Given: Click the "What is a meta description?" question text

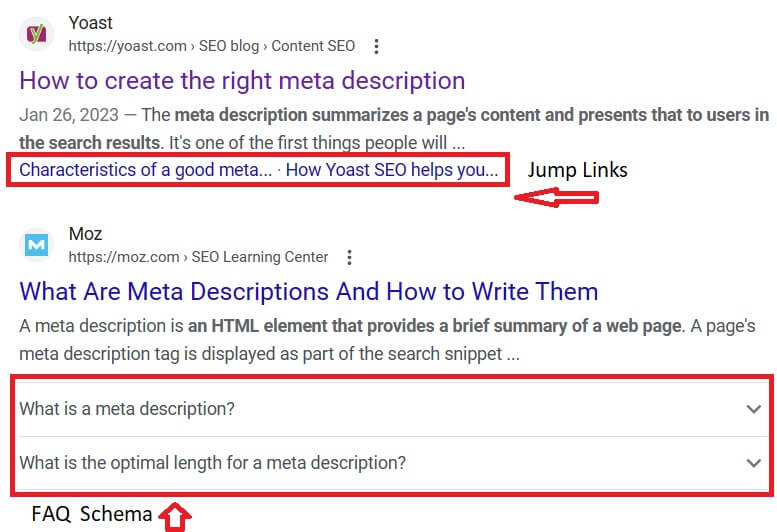Looking at the screenshot, I should tap(127, 409).
